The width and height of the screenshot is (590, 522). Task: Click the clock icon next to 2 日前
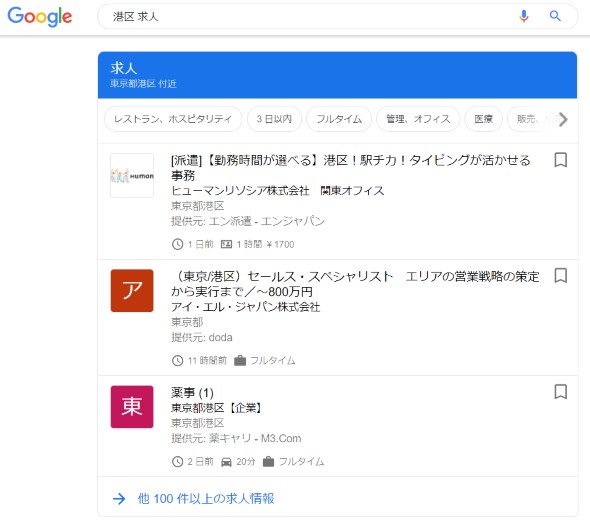(x=178, y=461)
